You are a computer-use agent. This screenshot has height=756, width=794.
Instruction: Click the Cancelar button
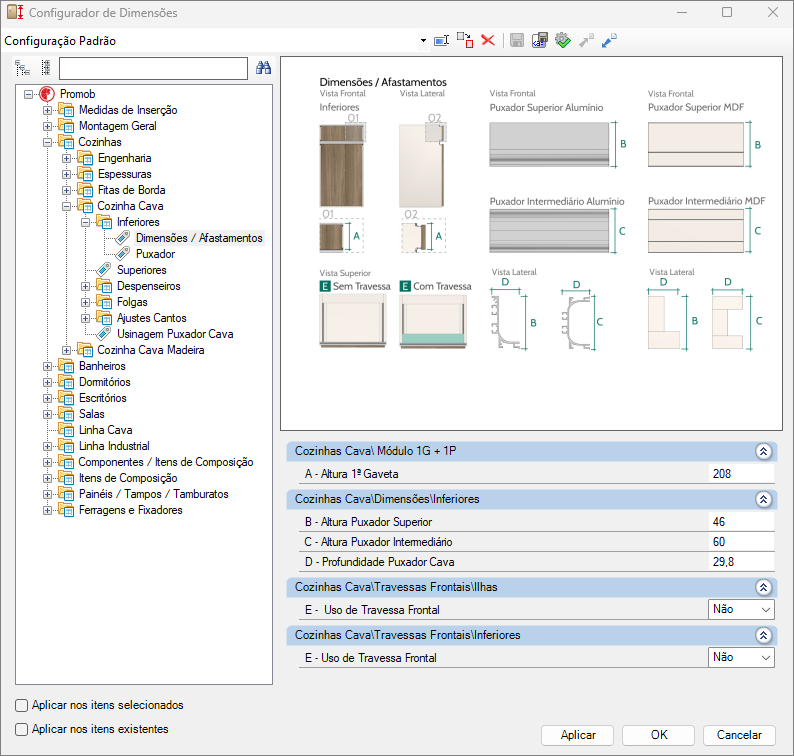coord(739,735)
